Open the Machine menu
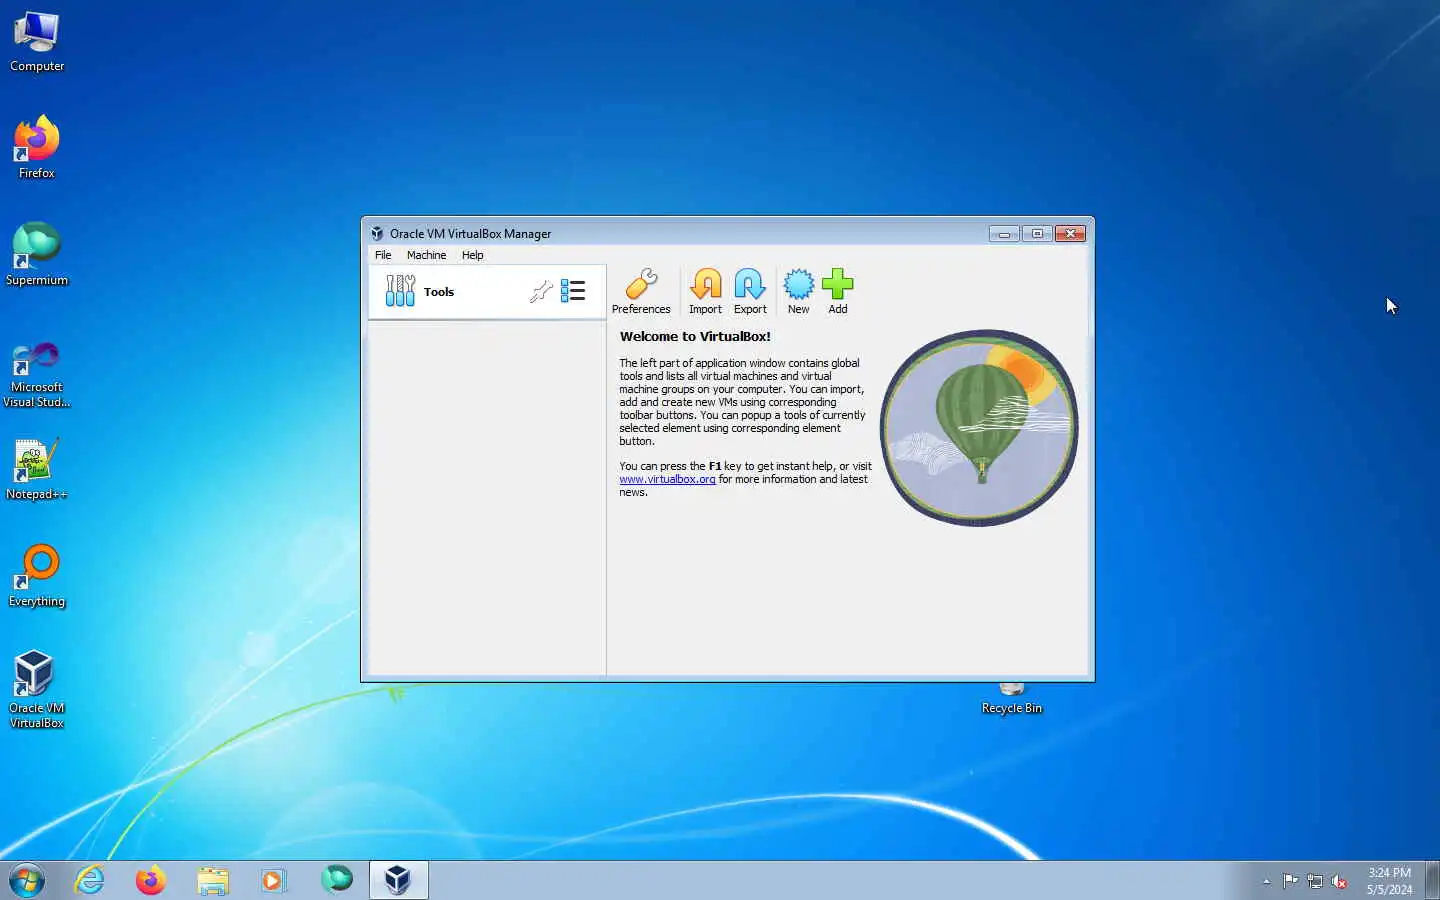 click(x=426, y=255)
